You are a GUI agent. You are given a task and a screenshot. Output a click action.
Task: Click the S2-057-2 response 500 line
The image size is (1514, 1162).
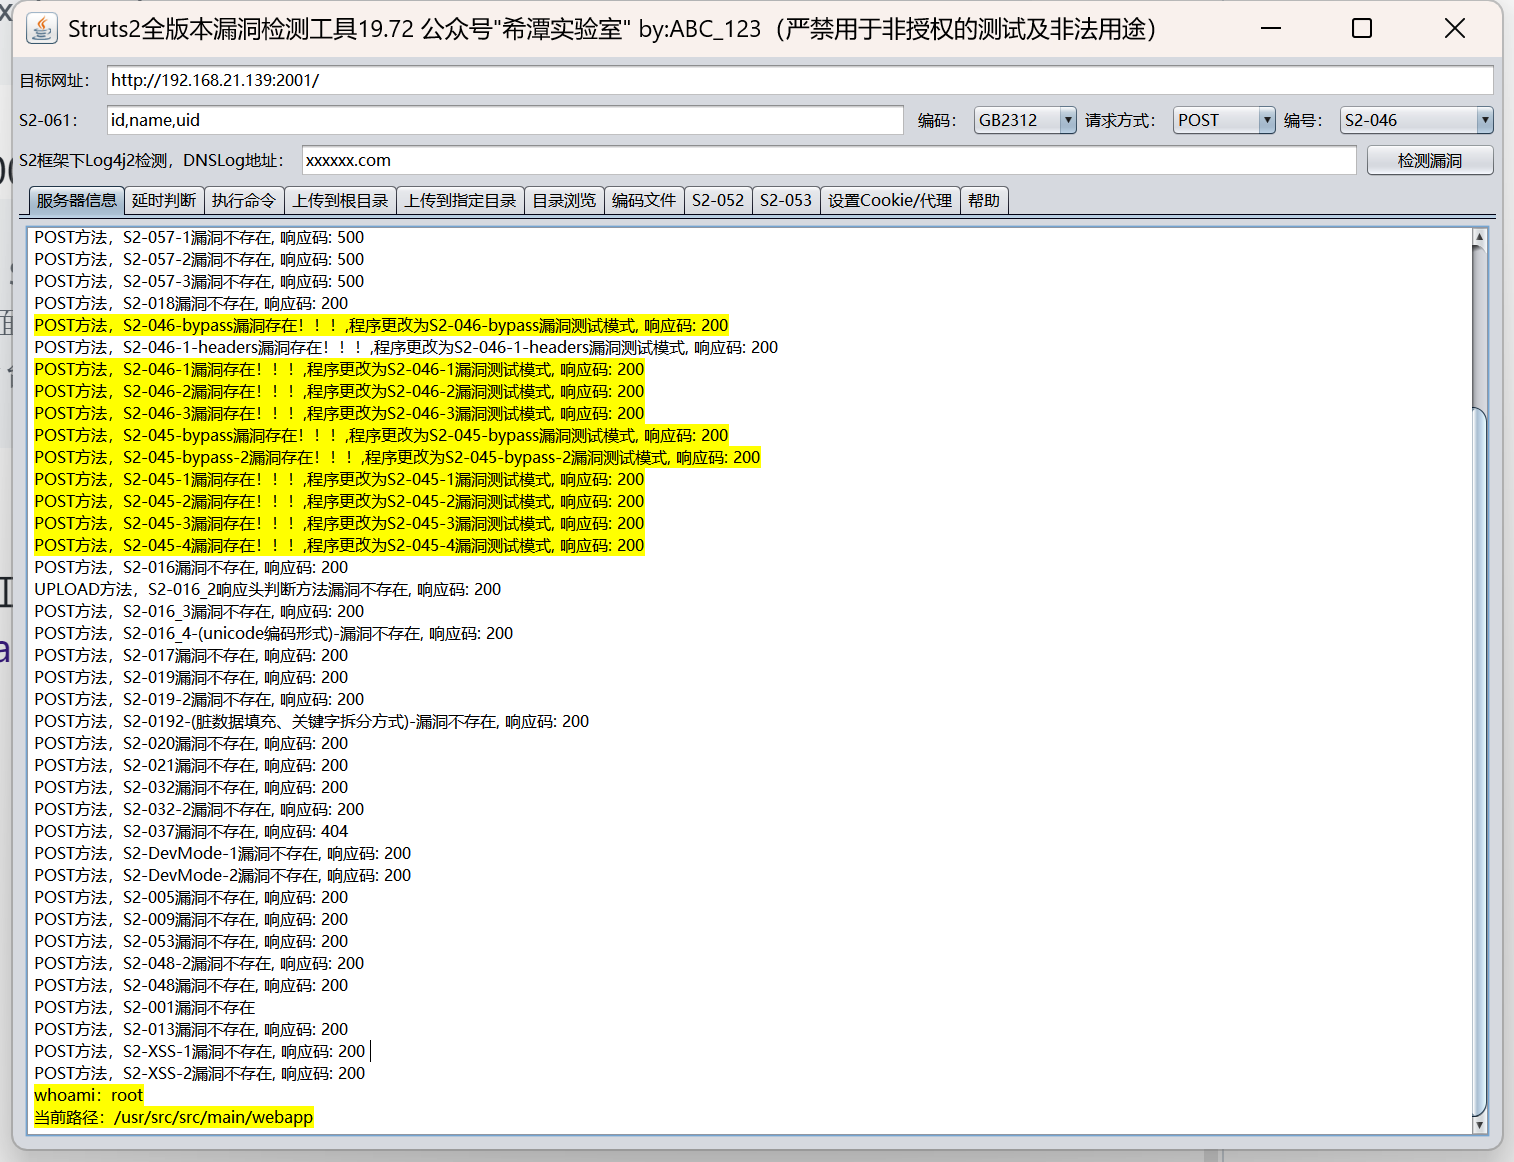199,259
